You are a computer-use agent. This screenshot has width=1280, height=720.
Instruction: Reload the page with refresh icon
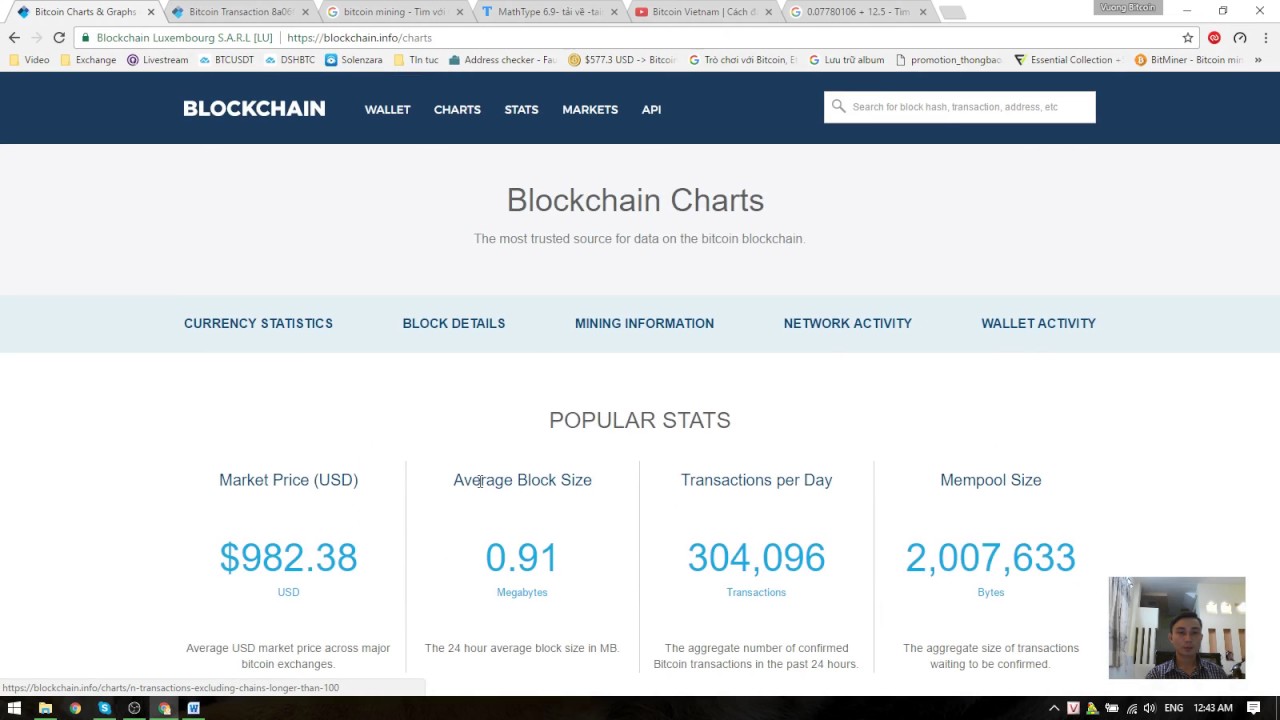point(59,37)
